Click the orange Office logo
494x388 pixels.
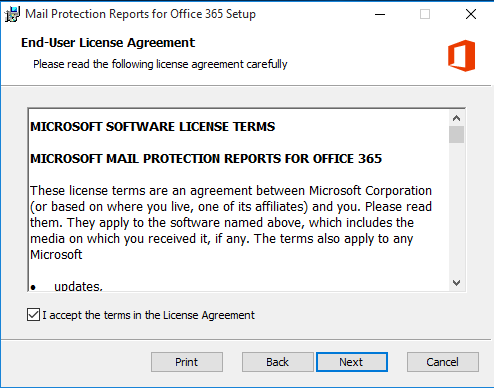461,56
